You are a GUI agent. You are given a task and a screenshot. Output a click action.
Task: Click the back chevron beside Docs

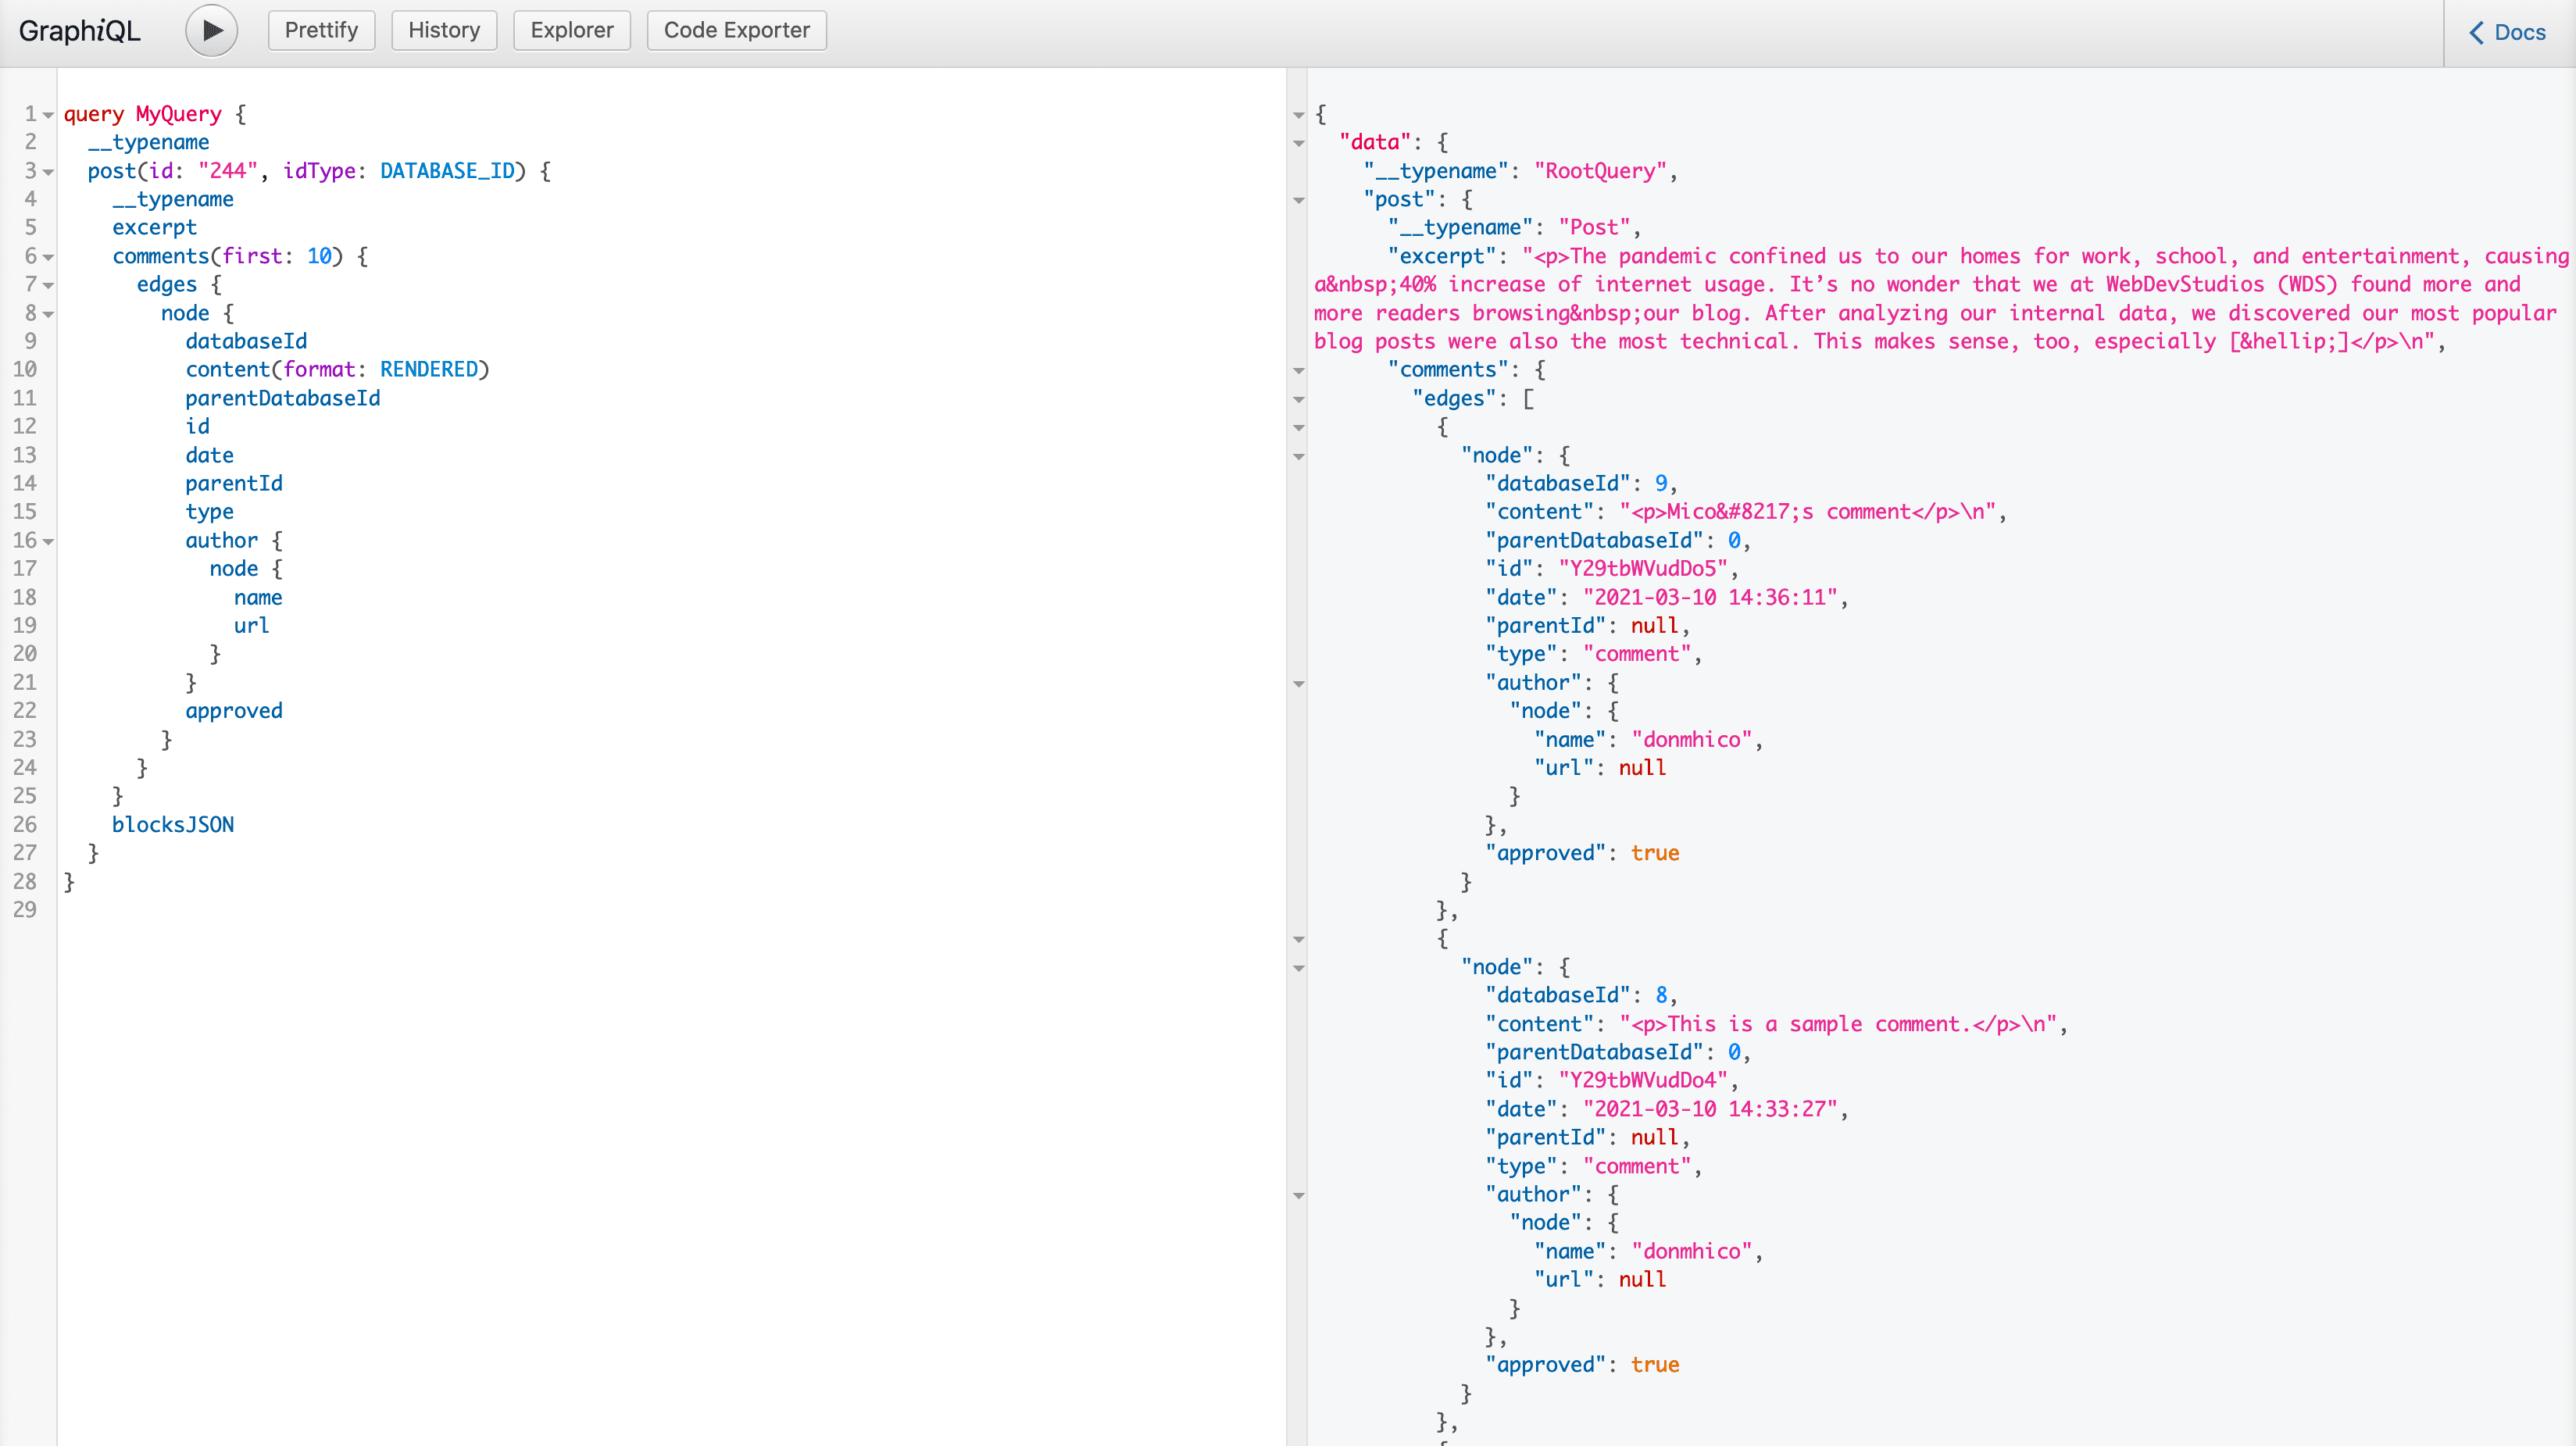click(2475, 32)
